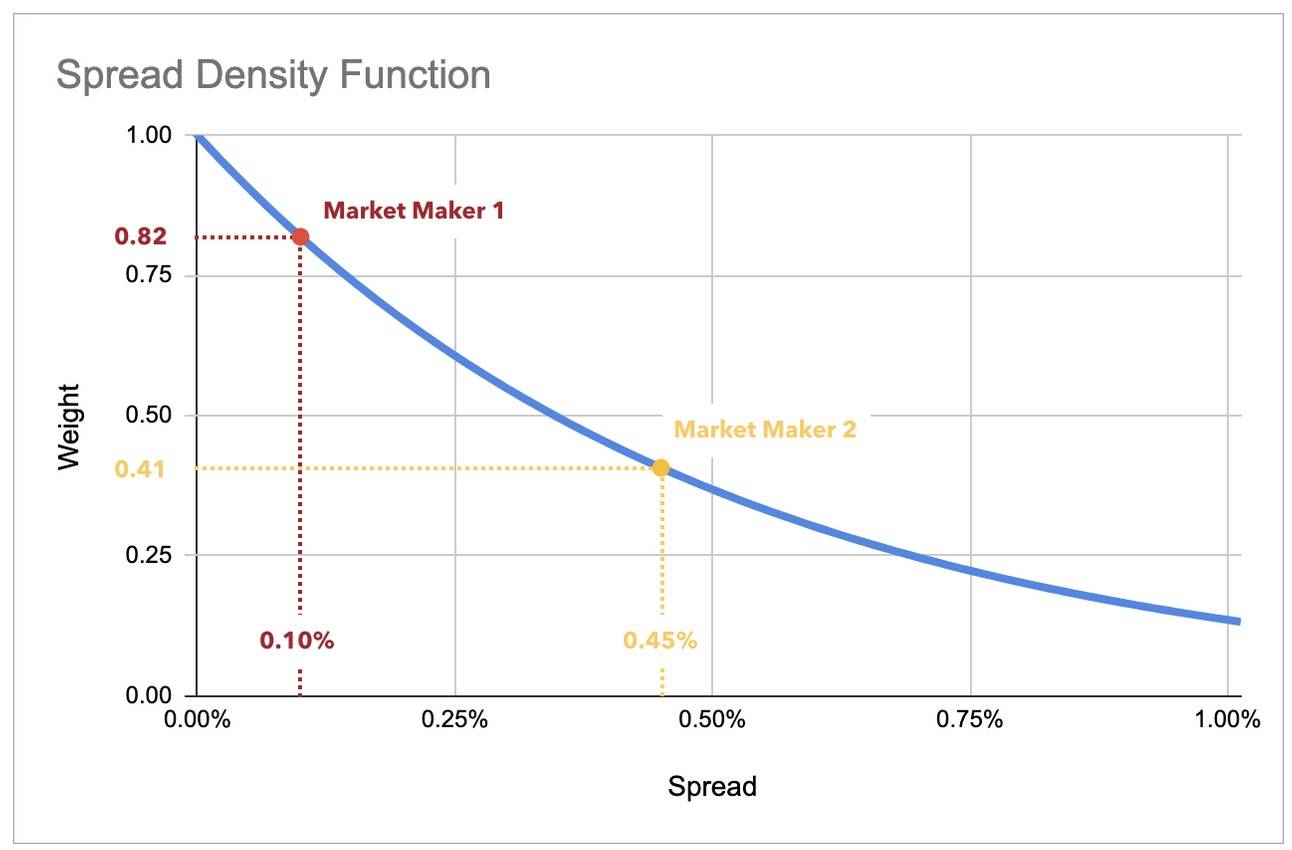Click the red 0.82 weight annotation
1292x850 pixels.
(x=140, y=238)
